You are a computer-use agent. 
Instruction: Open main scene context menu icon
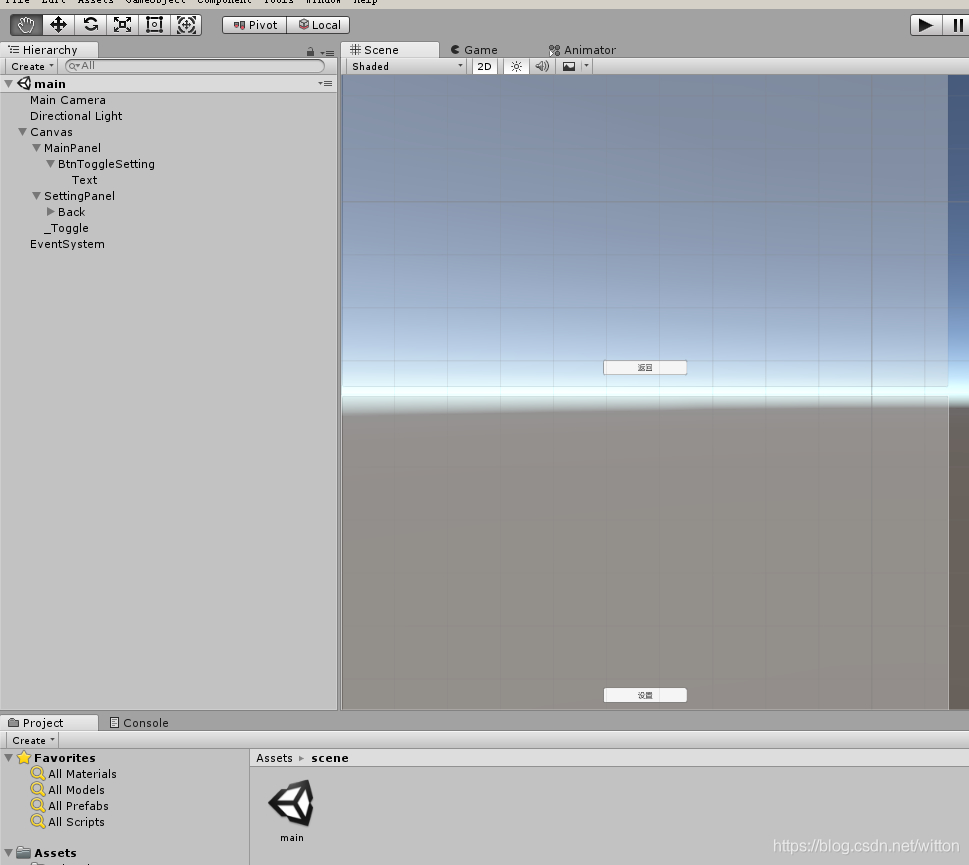pos(326,83)
